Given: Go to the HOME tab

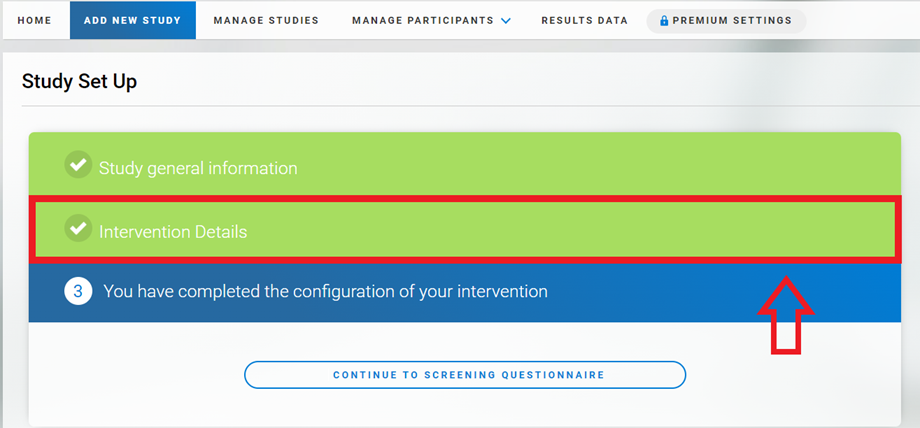Looking at the screenshot, I should click(34, 20).
